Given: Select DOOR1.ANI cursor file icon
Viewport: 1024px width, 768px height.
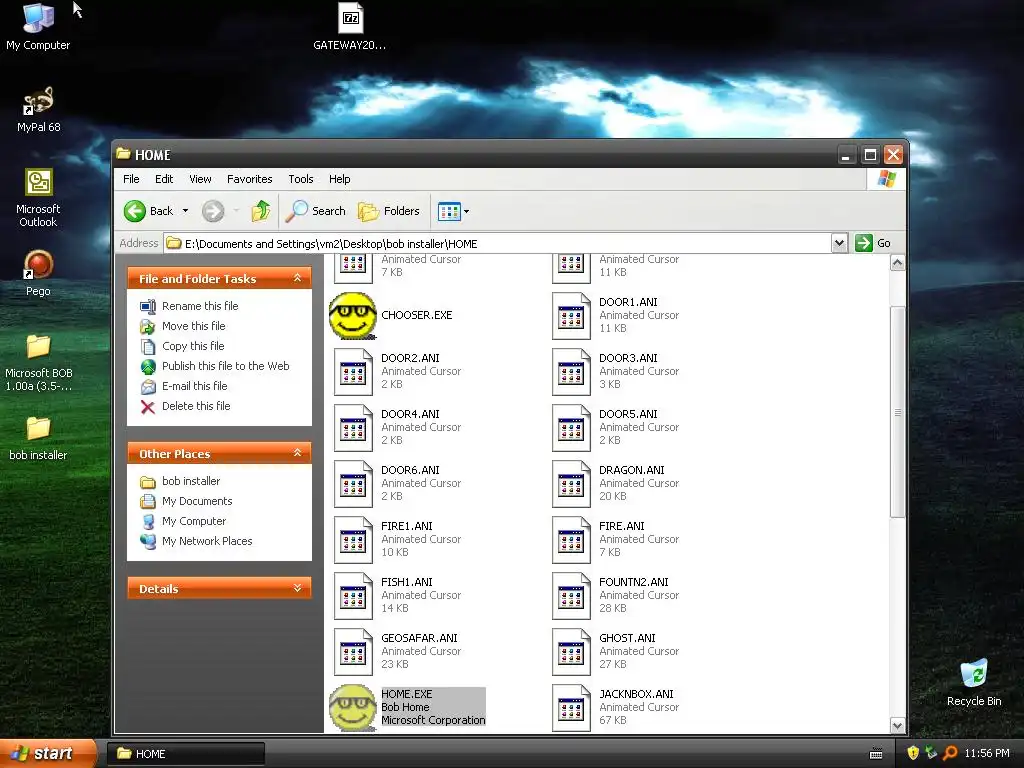Looking at the screenshot, I should [x=571, y=315].
